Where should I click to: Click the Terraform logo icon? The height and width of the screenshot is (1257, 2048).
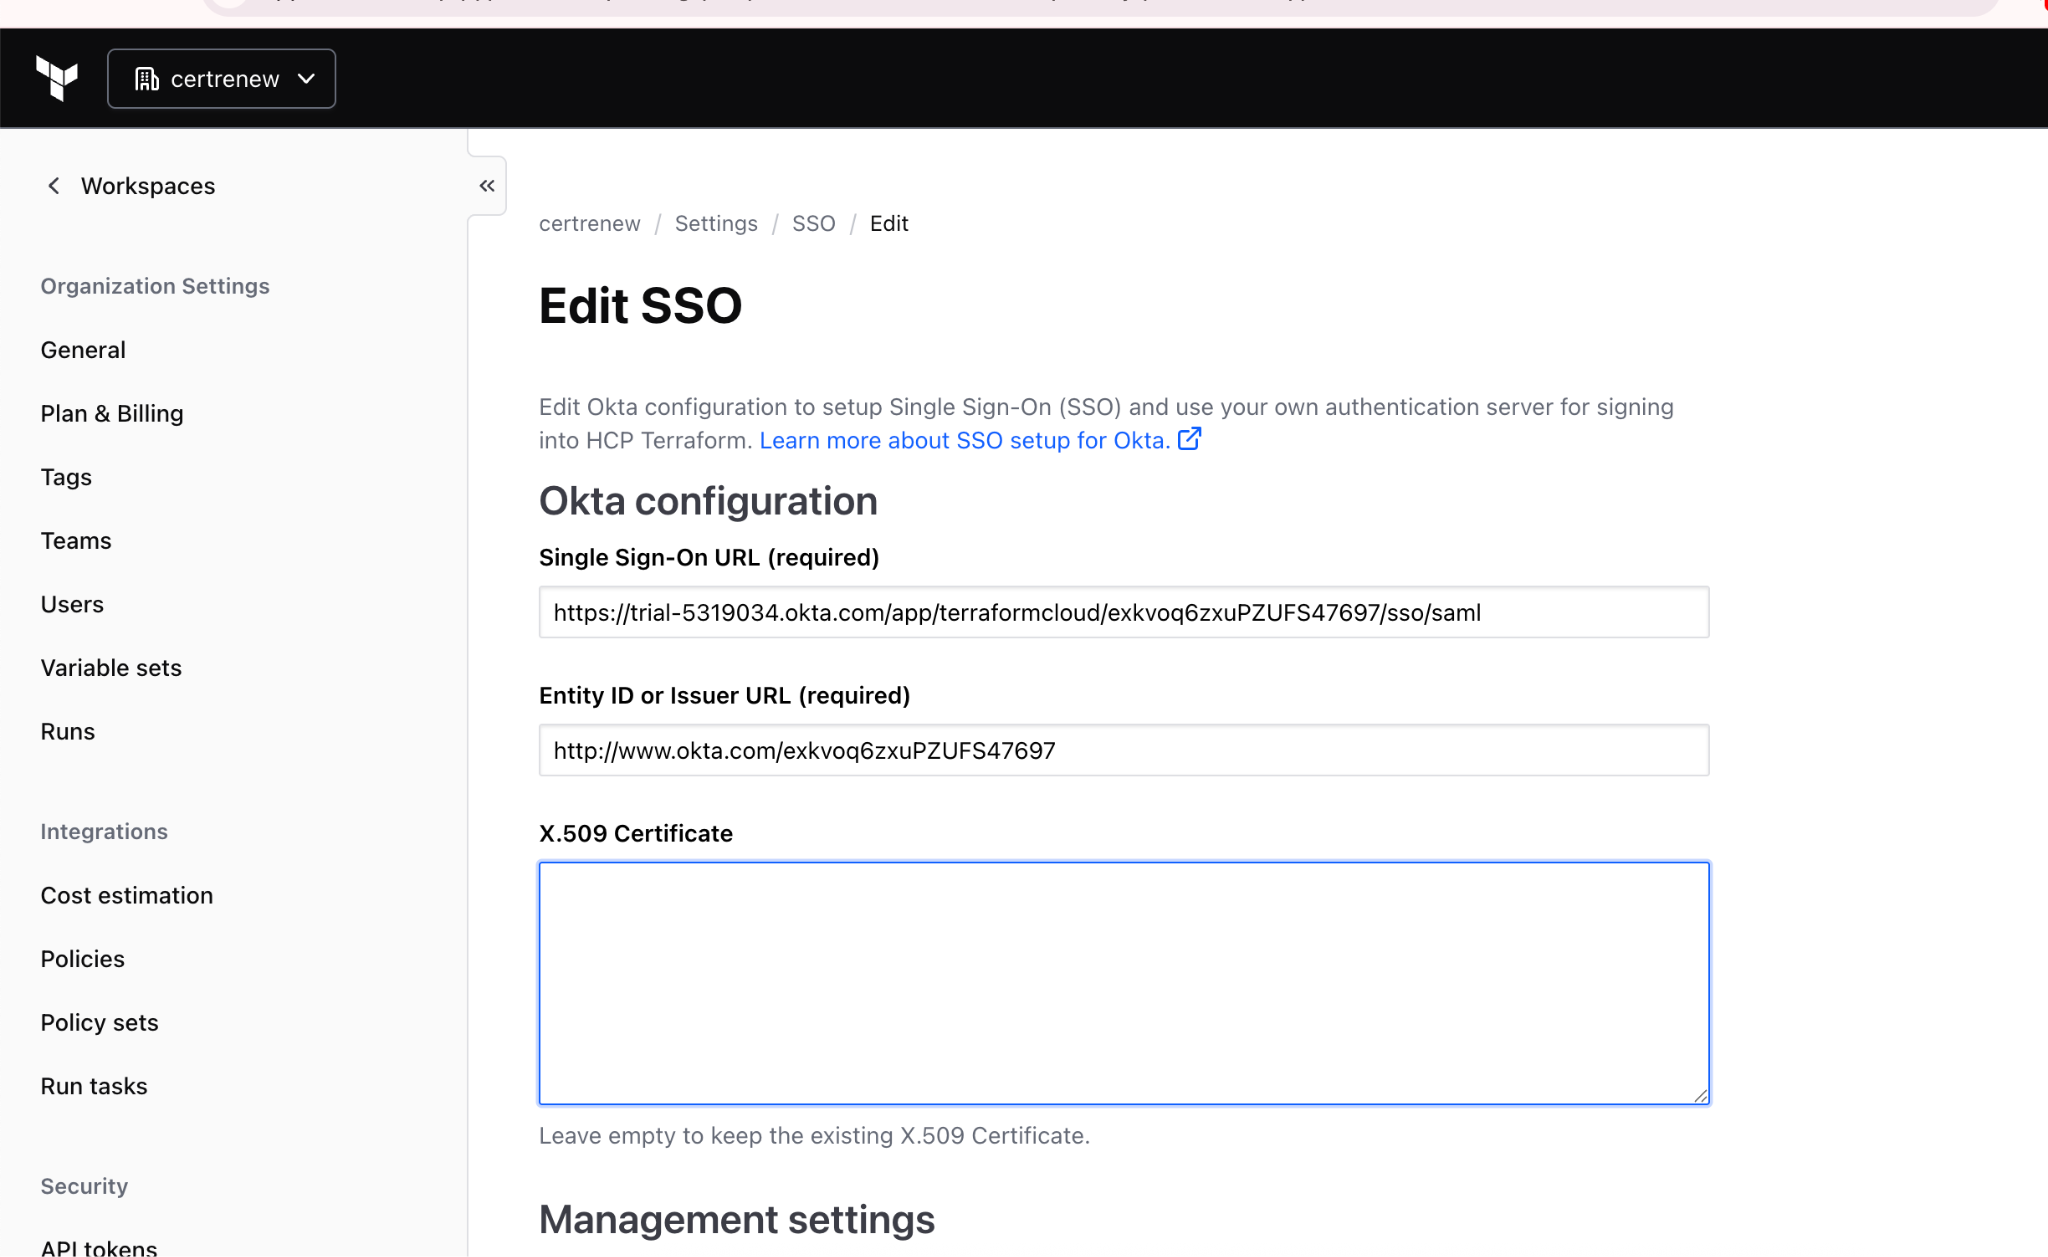pos(57,78)
